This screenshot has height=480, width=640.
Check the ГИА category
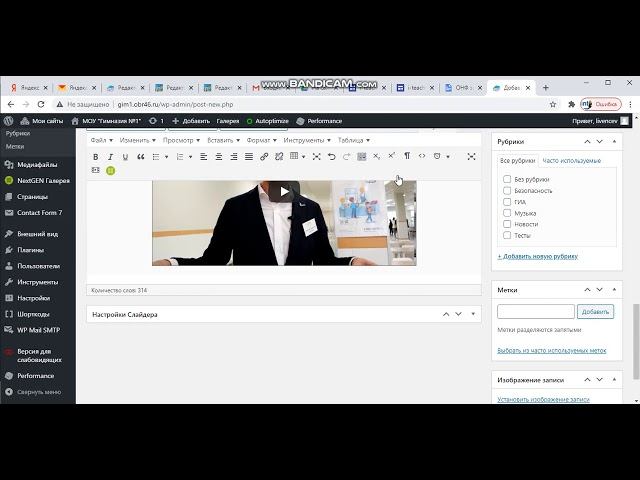(507, 202)
